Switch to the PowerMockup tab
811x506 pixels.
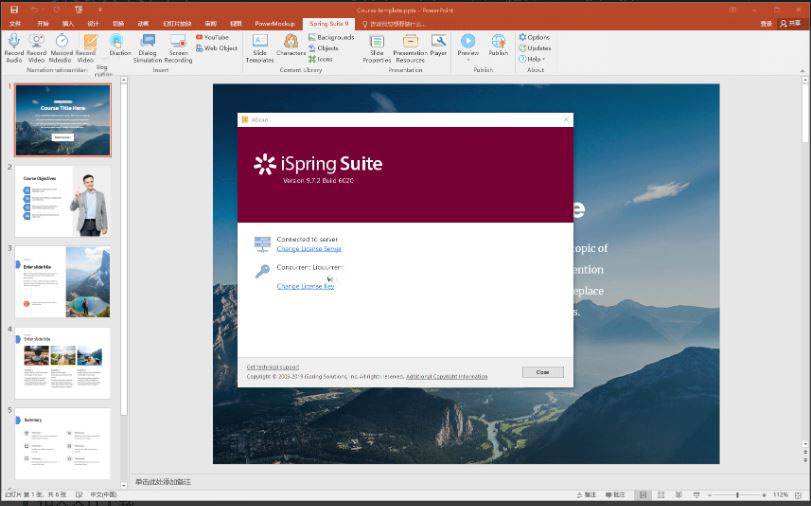pos(274,24)
